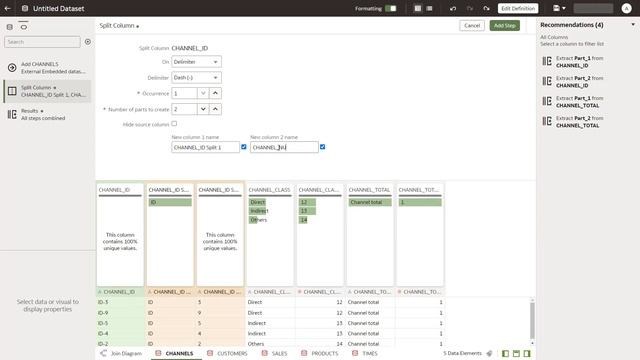Apply Extract Part_1 from CHANNEL_TOTAL recommendation
Viewport: 640px width, 360px height.
[x=573, y=102]
